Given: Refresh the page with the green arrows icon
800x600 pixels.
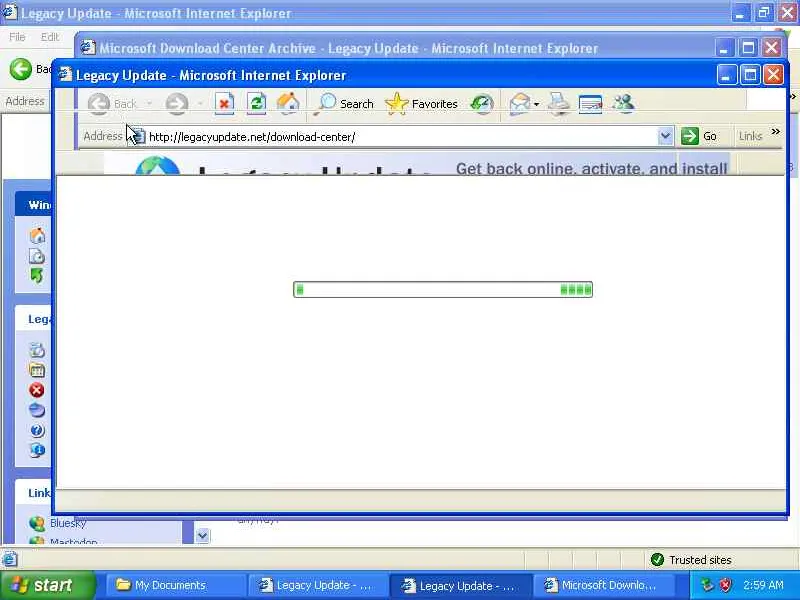Looking at the screenshot, I should [256, 104].
